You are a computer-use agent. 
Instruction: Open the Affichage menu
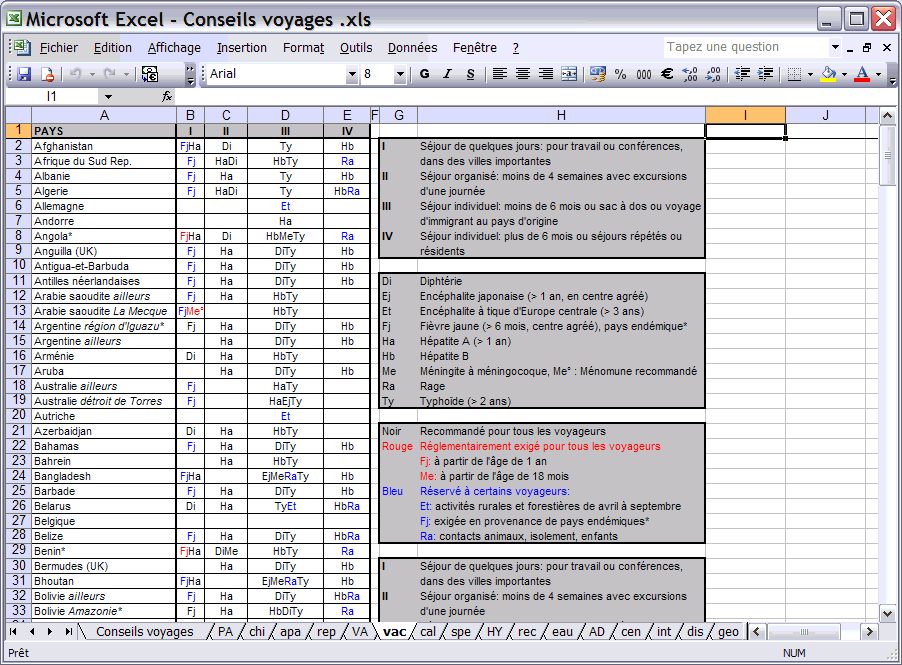[x=174, y=48]
